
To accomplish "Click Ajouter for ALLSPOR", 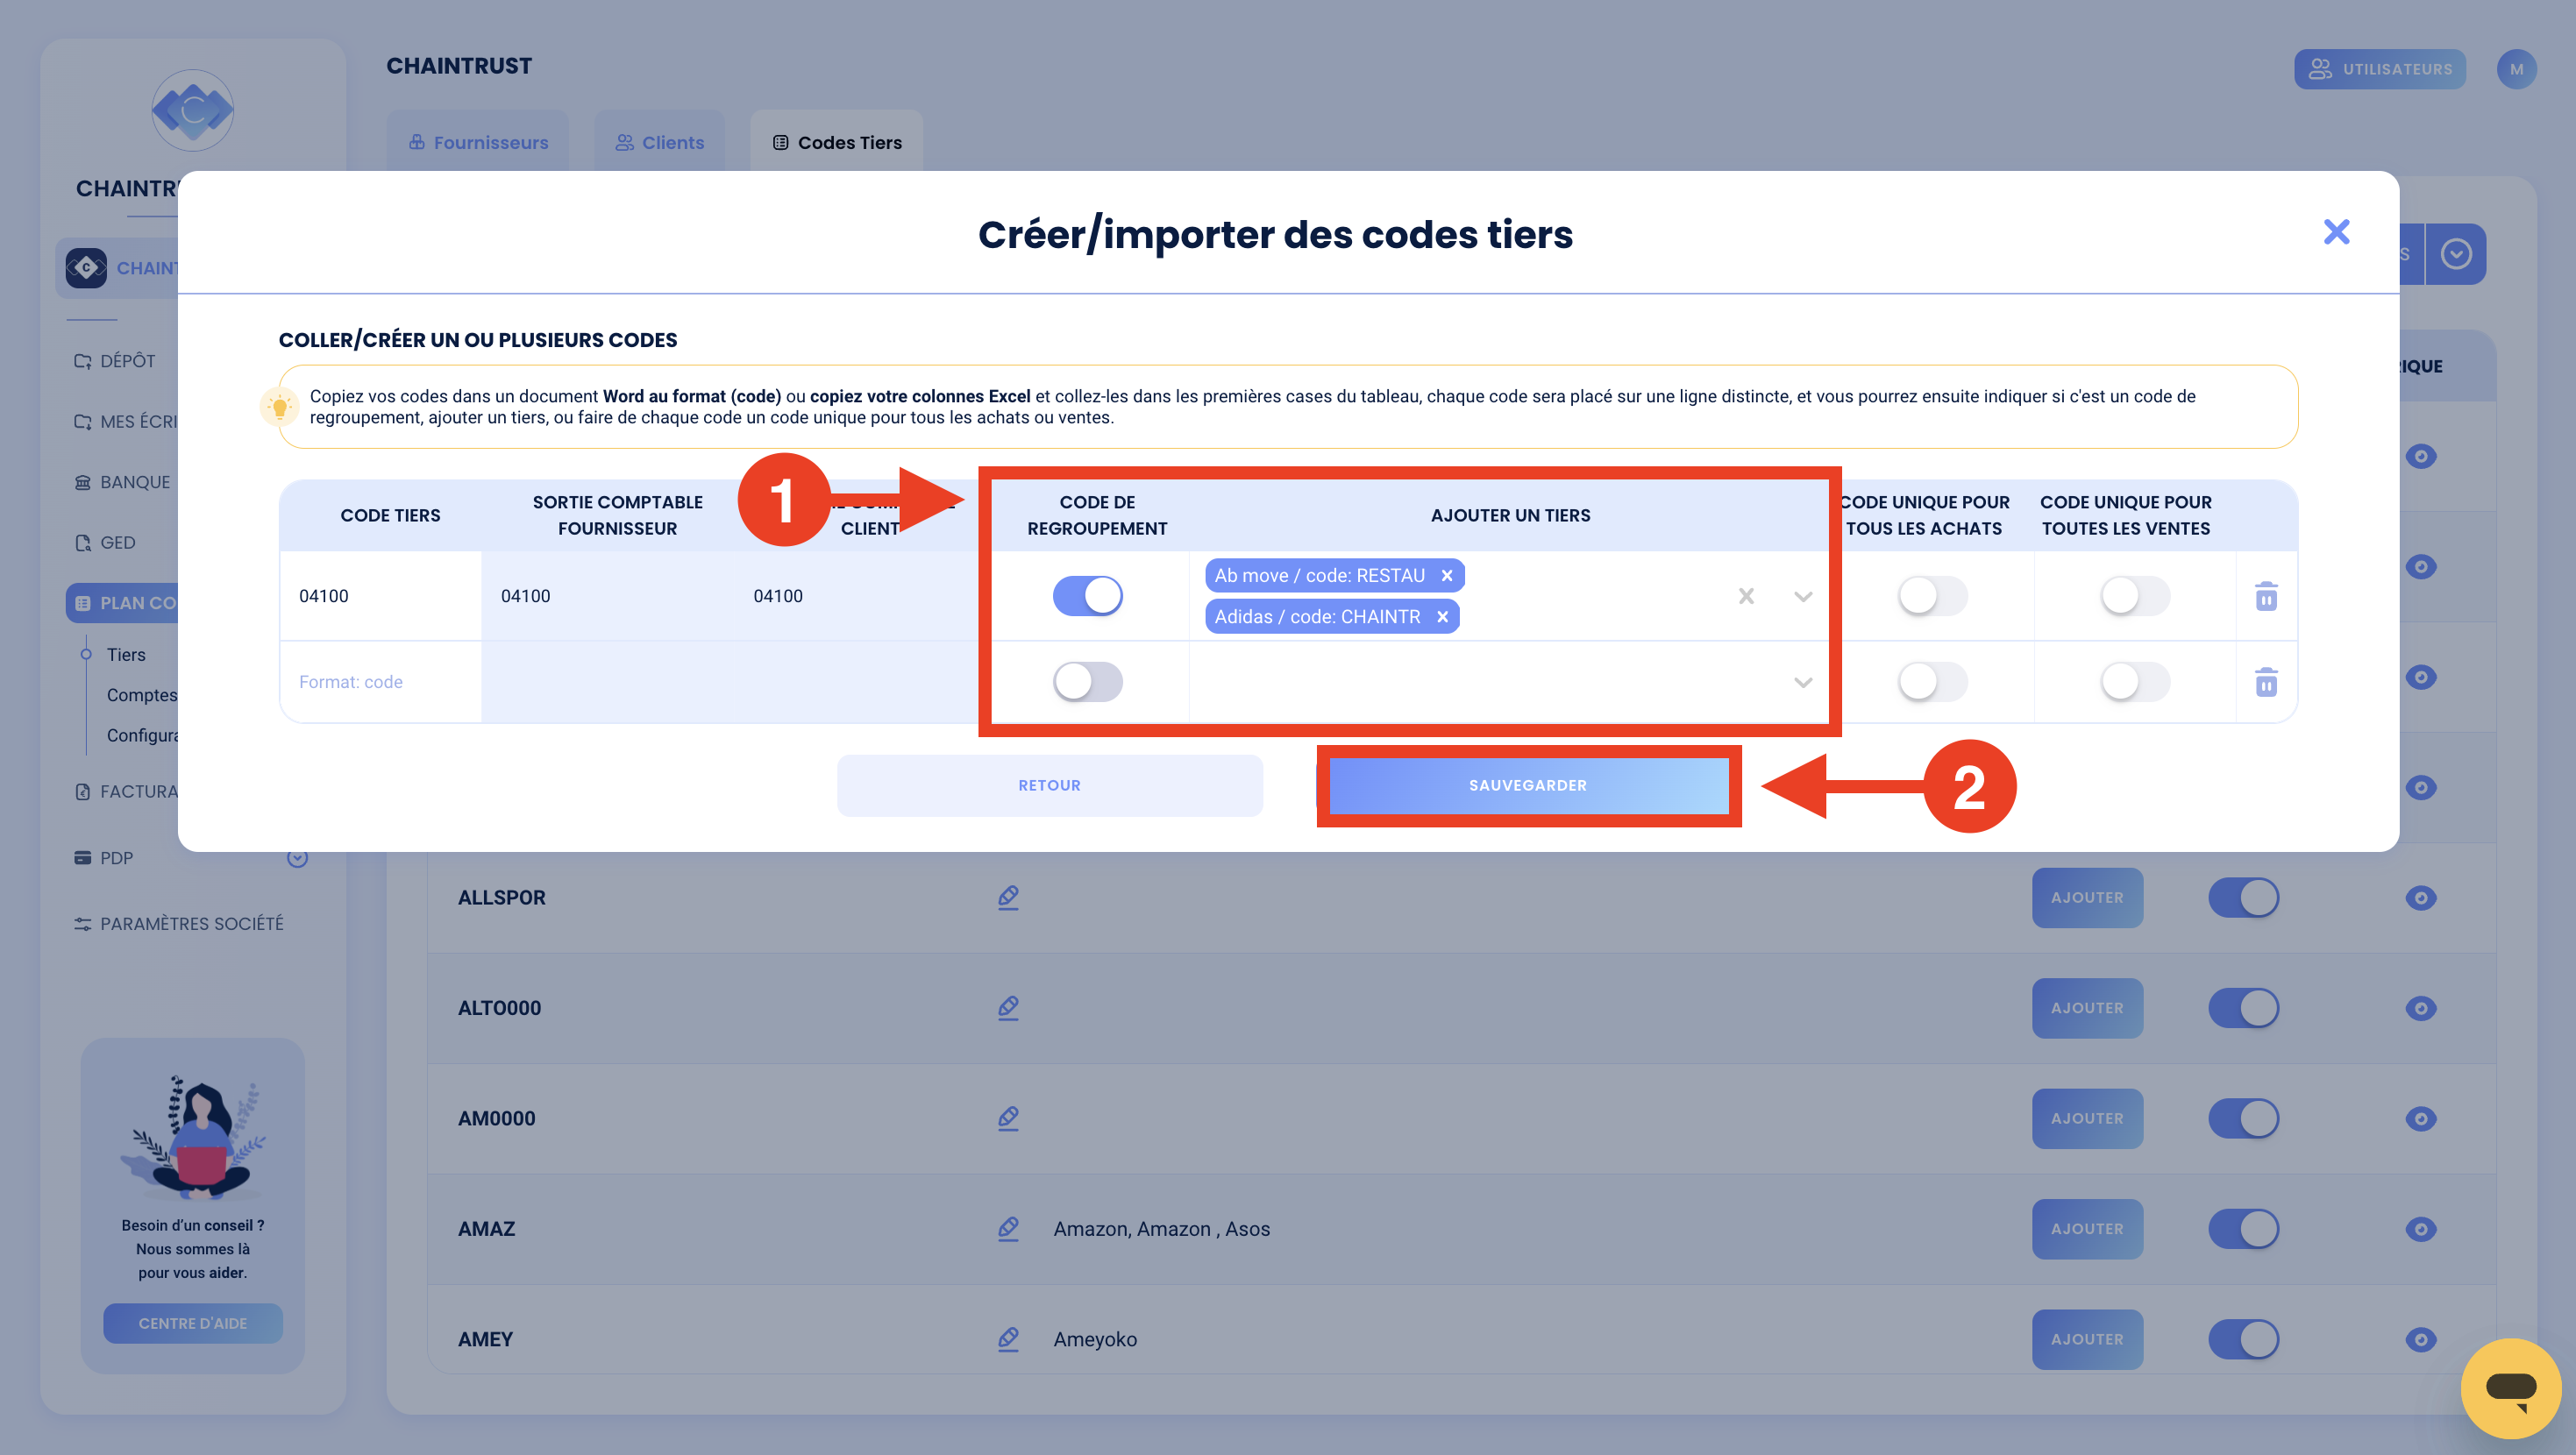I will 2087,897.
